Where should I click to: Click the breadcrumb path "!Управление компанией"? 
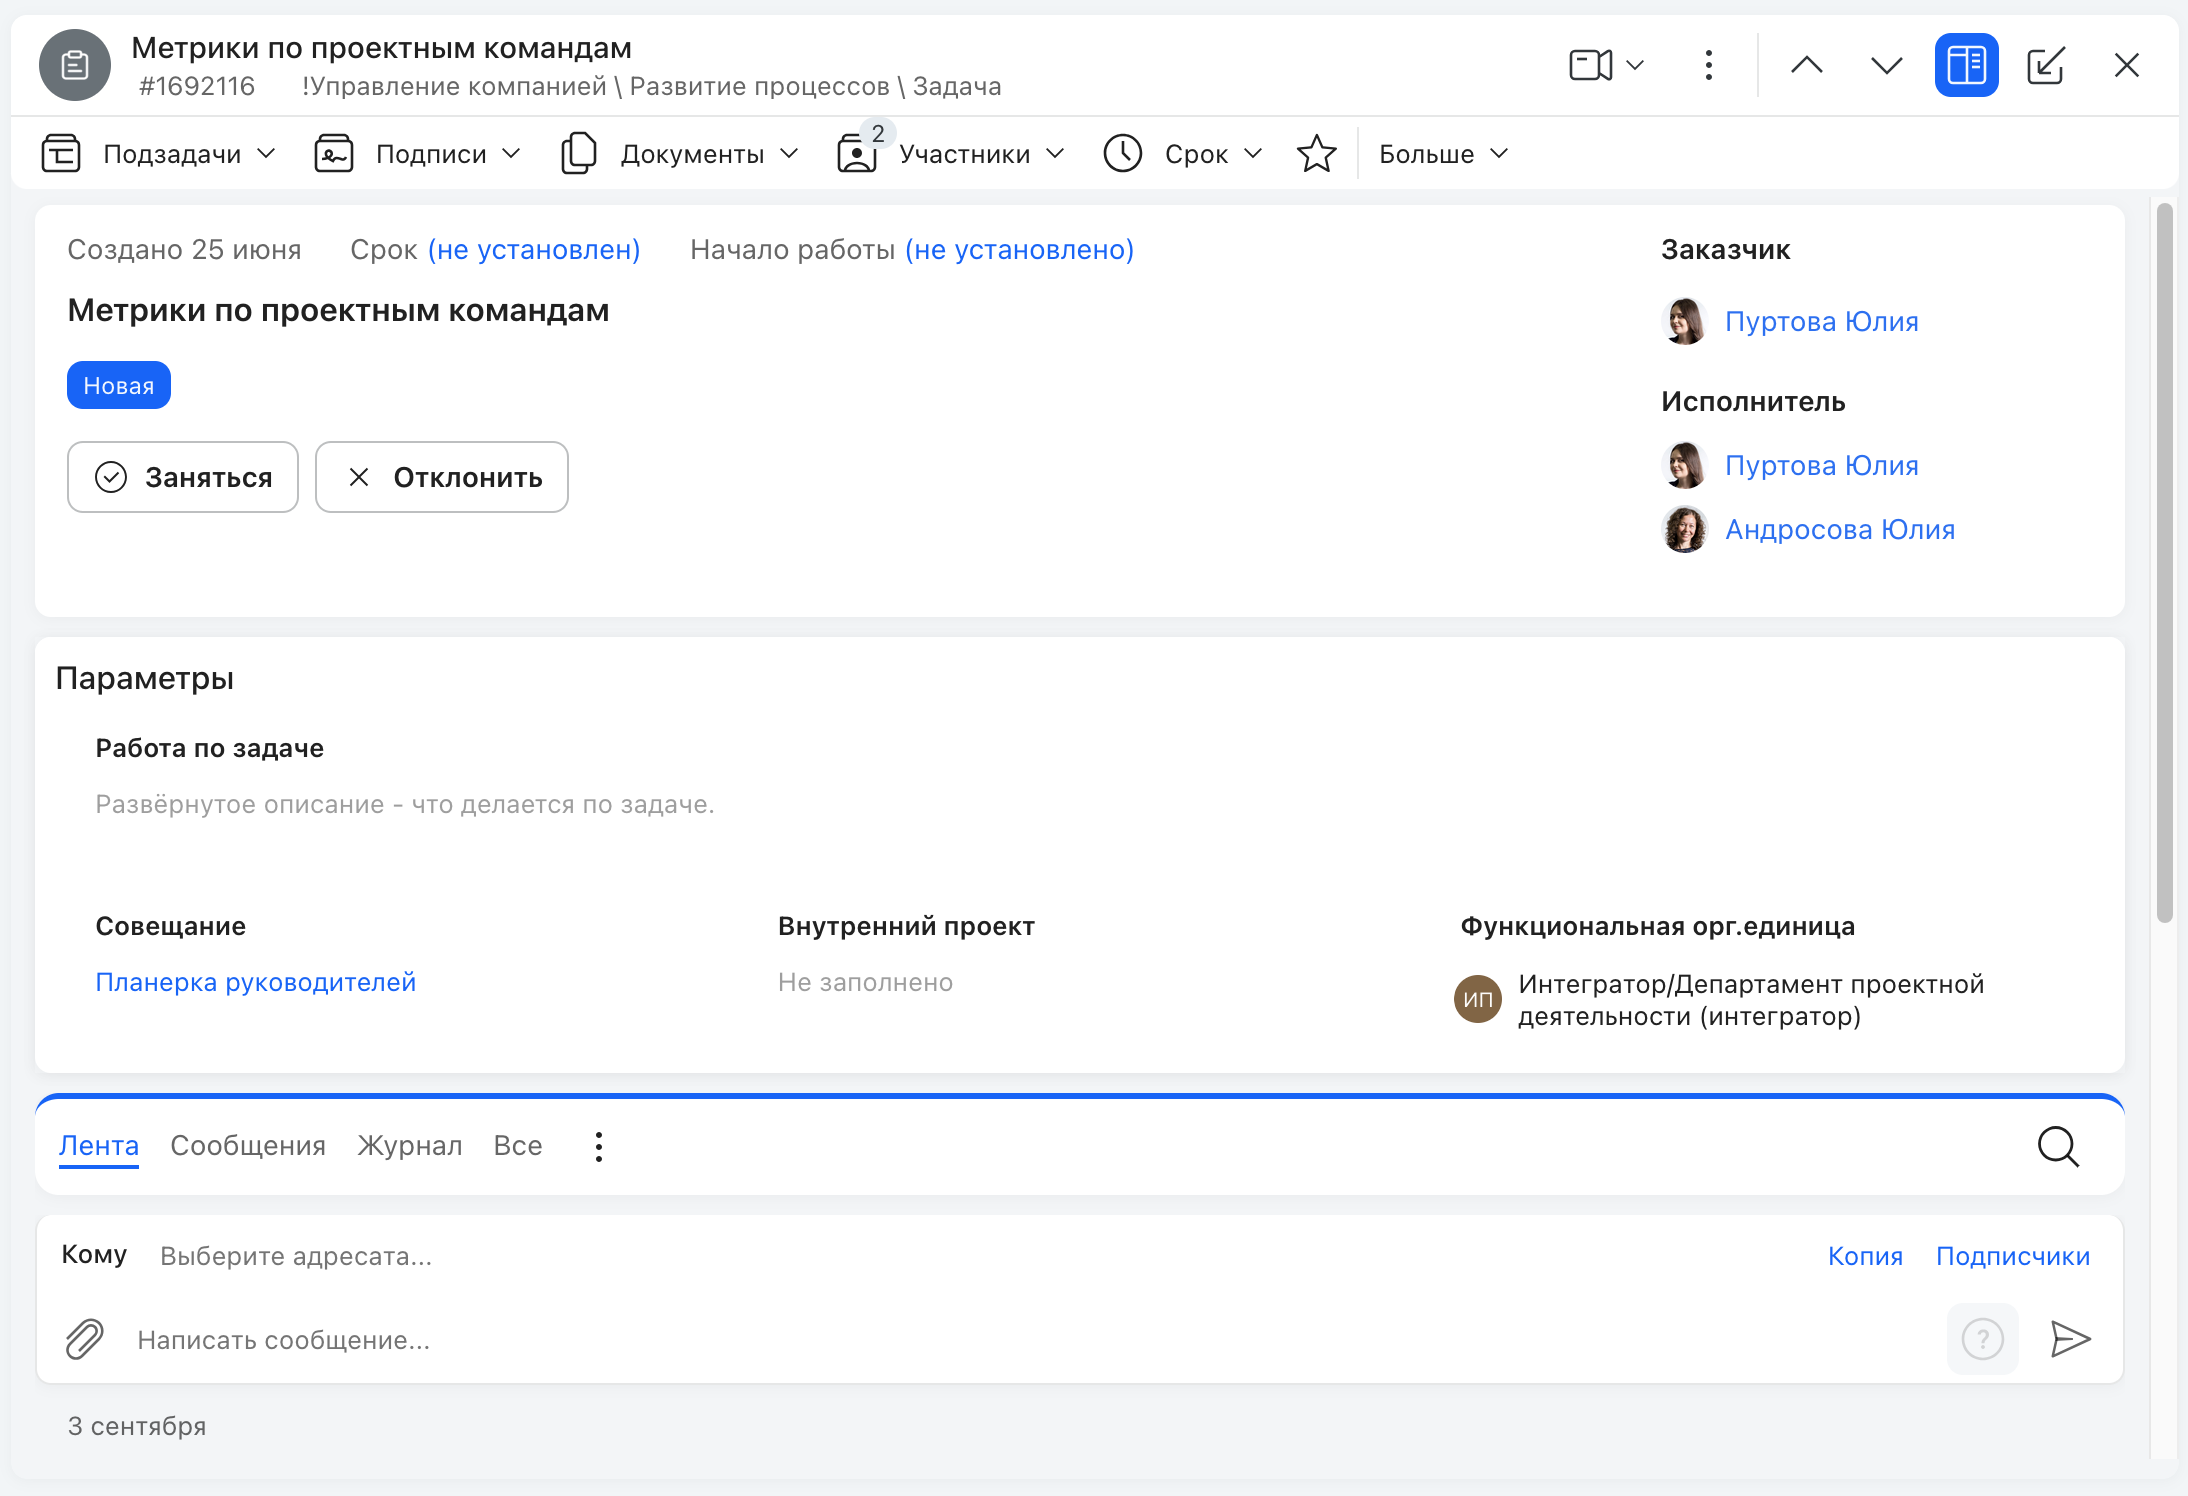pos(454,87)
